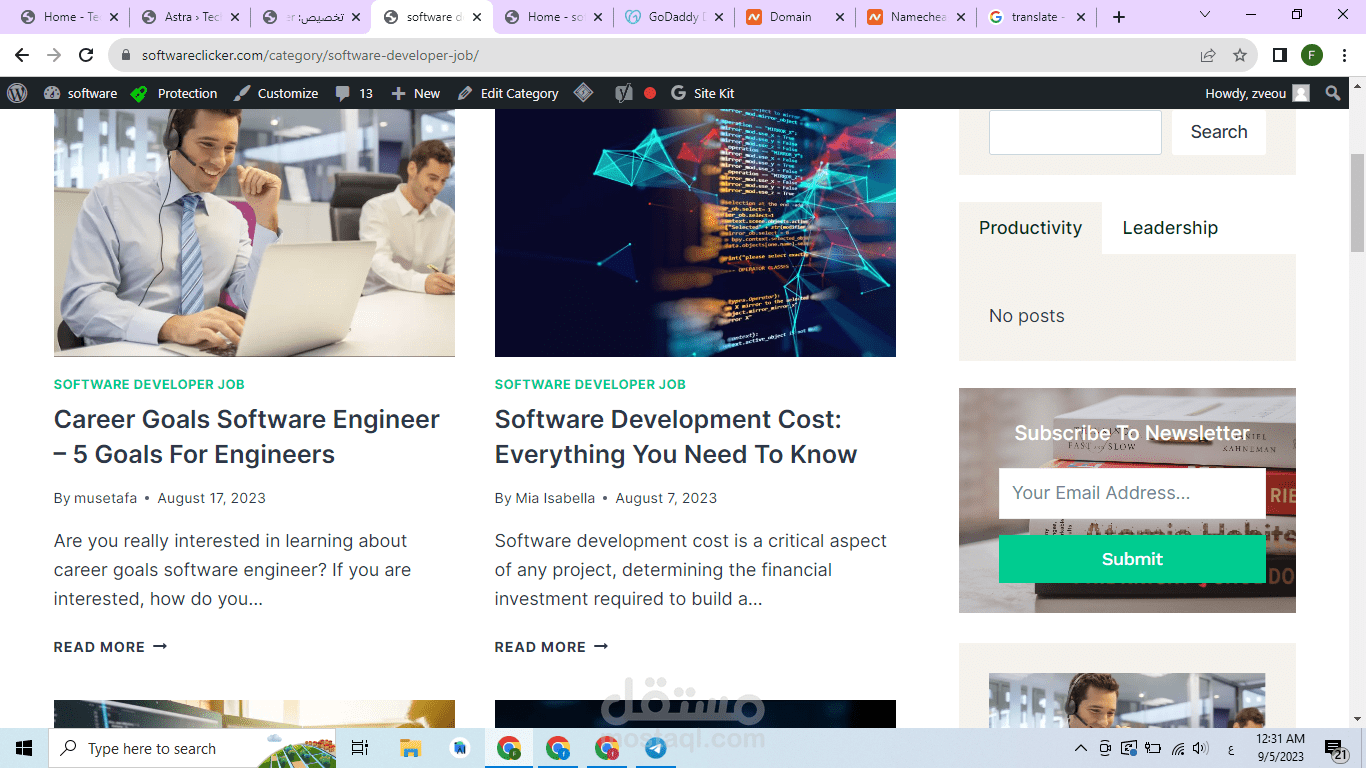Select the Productivity sidebar tab
Viewport: 1366px width, 768px height.
[x=1030, y=228]
